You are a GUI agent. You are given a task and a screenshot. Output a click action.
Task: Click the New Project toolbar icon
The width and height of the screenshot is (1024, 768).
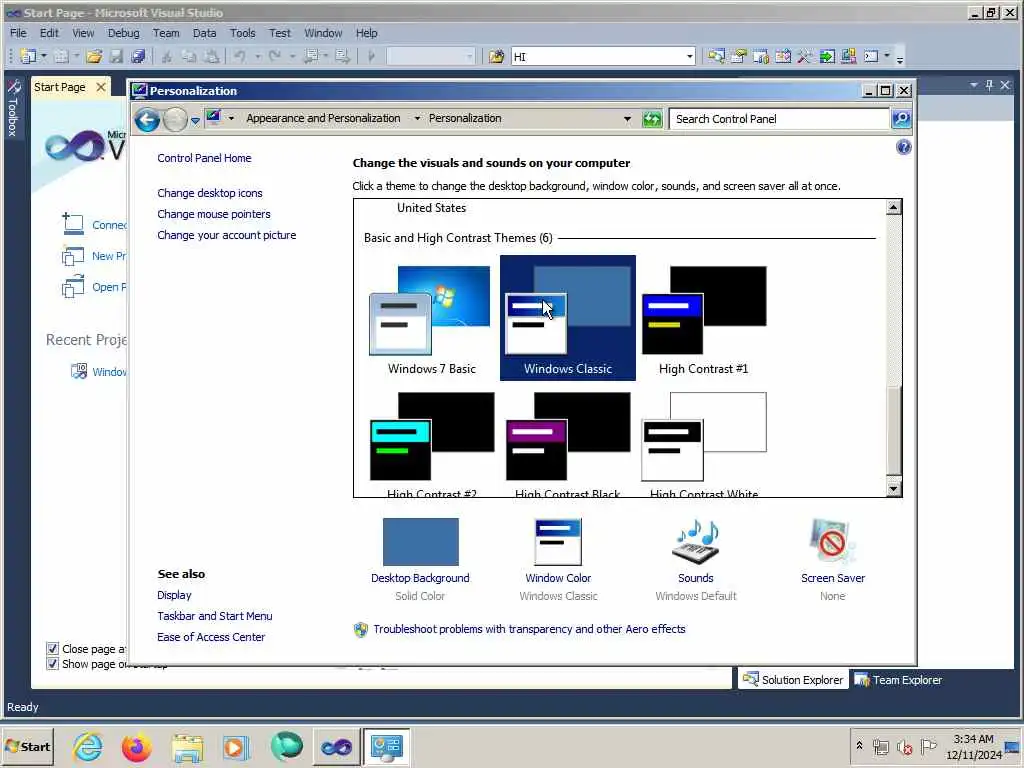click(x=28, y=56)
